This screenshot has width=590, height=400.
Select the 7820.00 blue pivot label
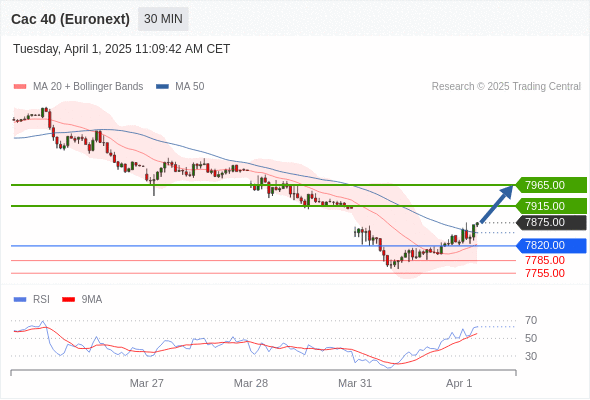(551, 245)
